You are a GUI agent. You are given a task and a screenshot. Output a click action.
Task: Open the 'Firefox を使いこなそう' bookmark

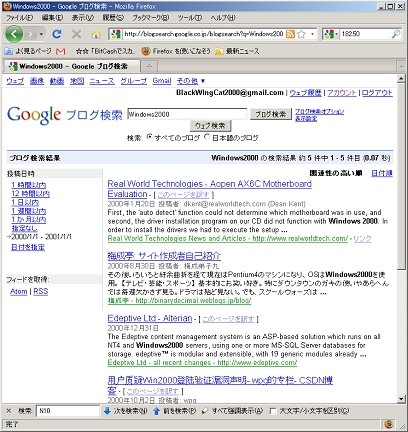coord(176,51)
